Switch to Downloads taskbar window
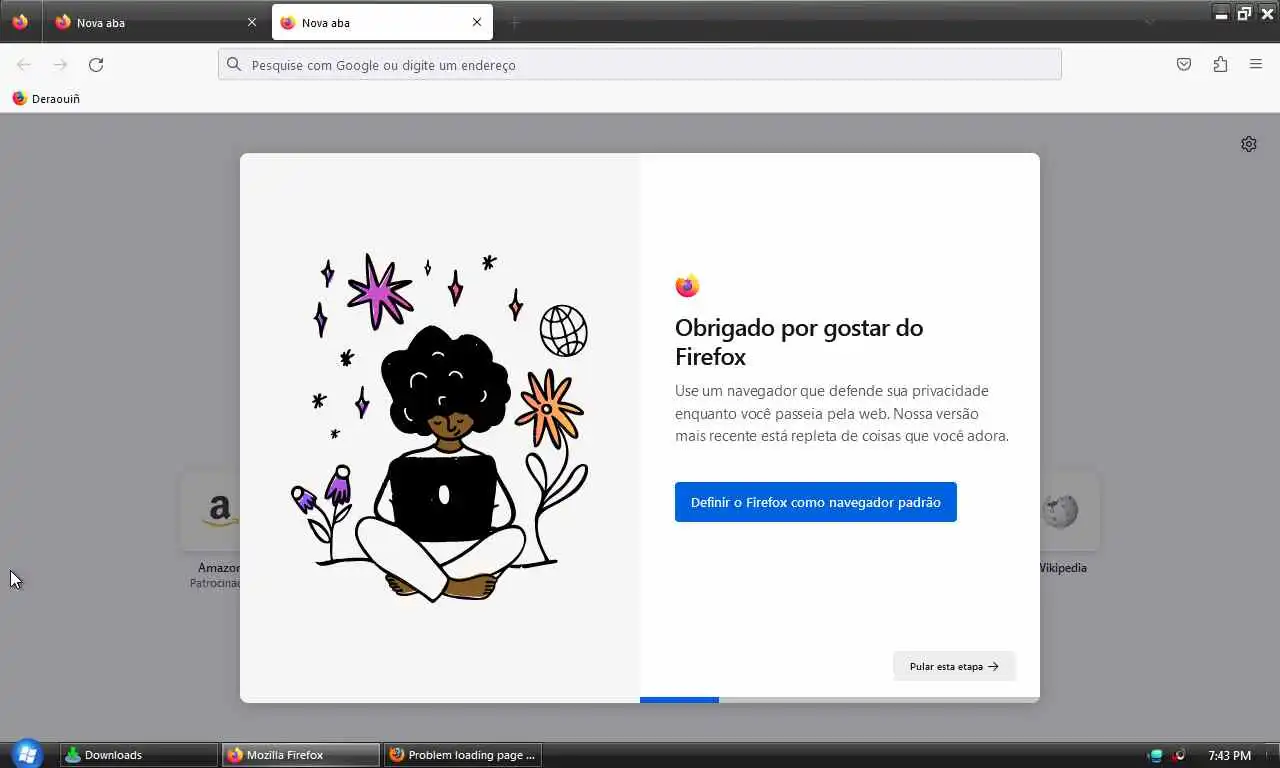Image resolution: width=1280 pixels, height=768 pixels. [x=139, y=755]
